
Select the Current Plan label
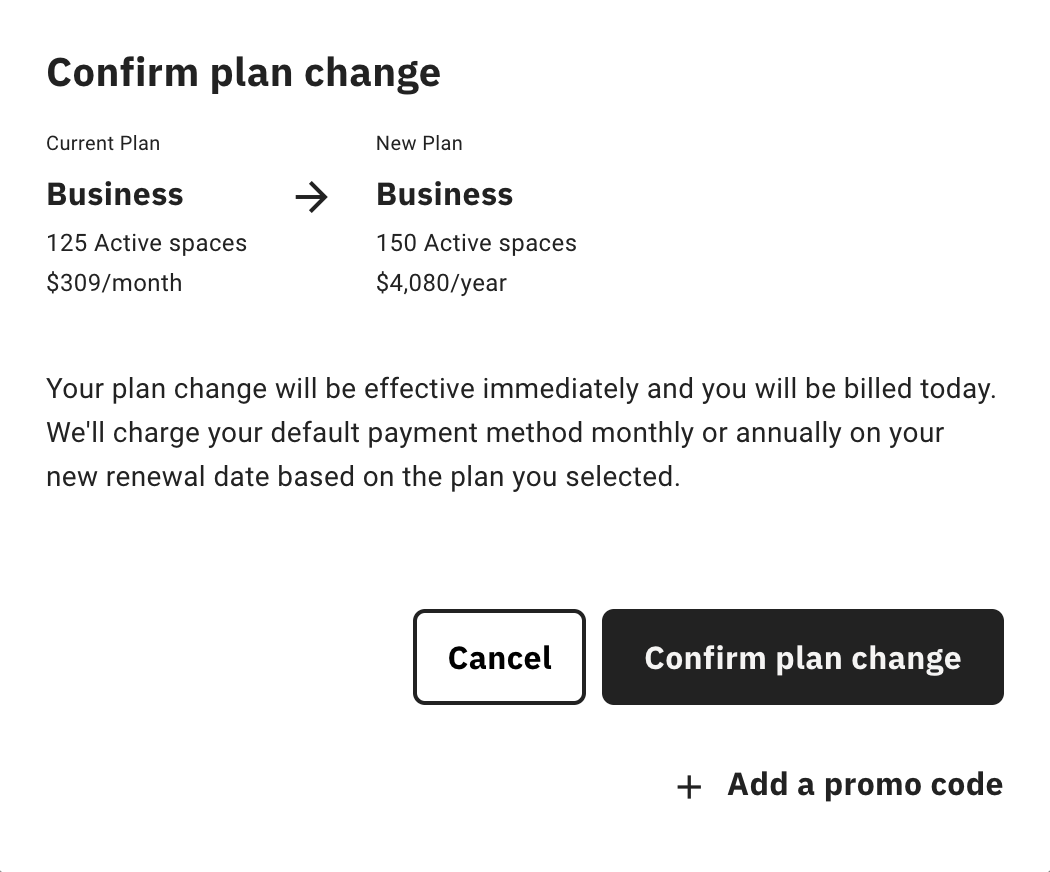[x=103, y=143]
